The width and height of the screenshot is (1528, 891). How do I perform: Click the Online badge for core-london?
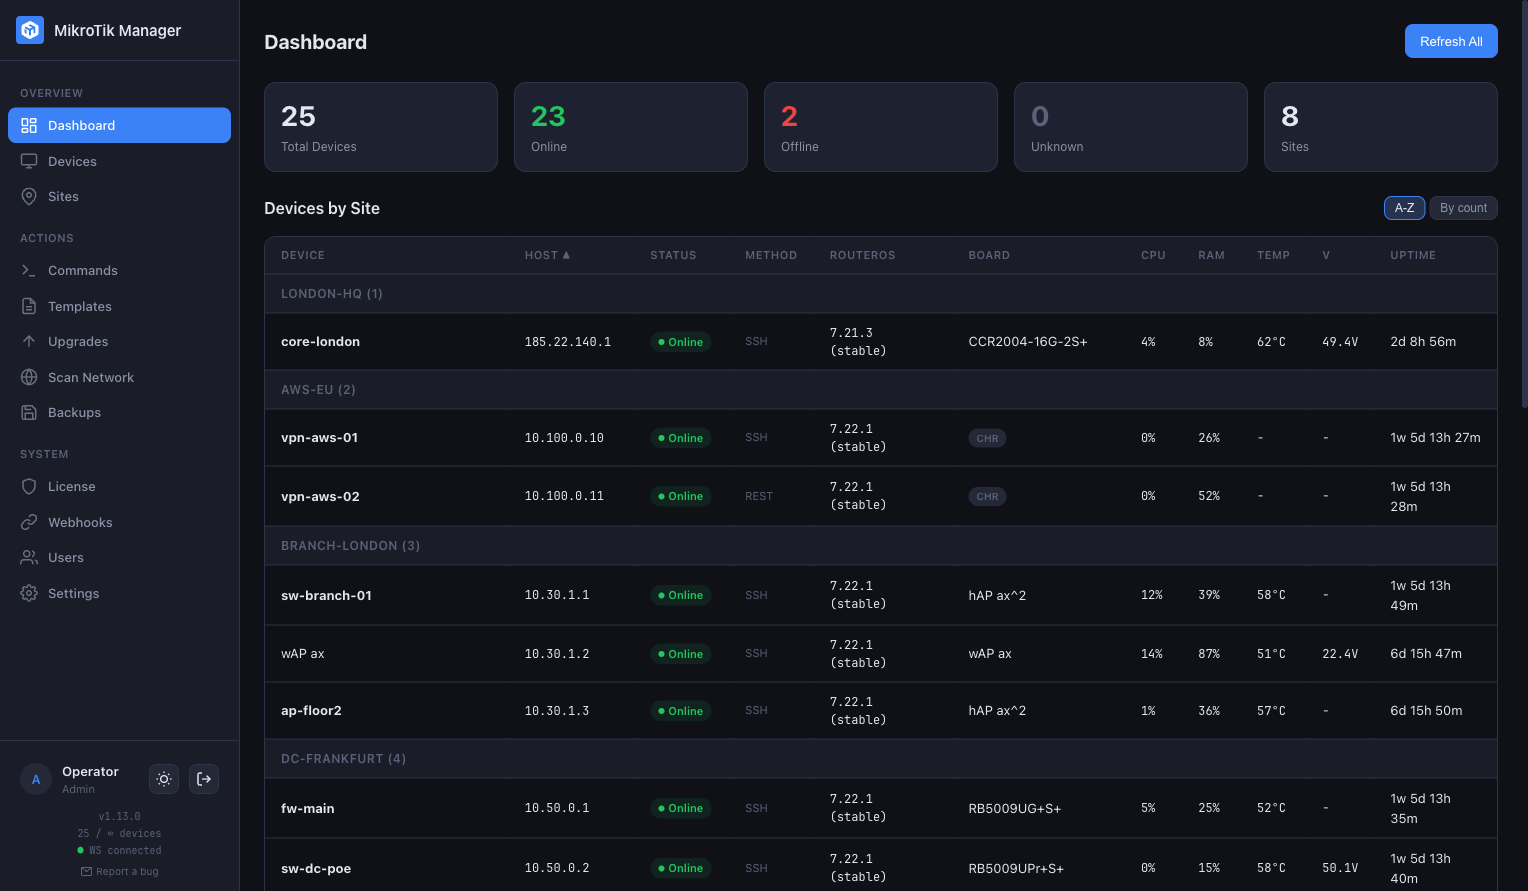click(680, 342)
